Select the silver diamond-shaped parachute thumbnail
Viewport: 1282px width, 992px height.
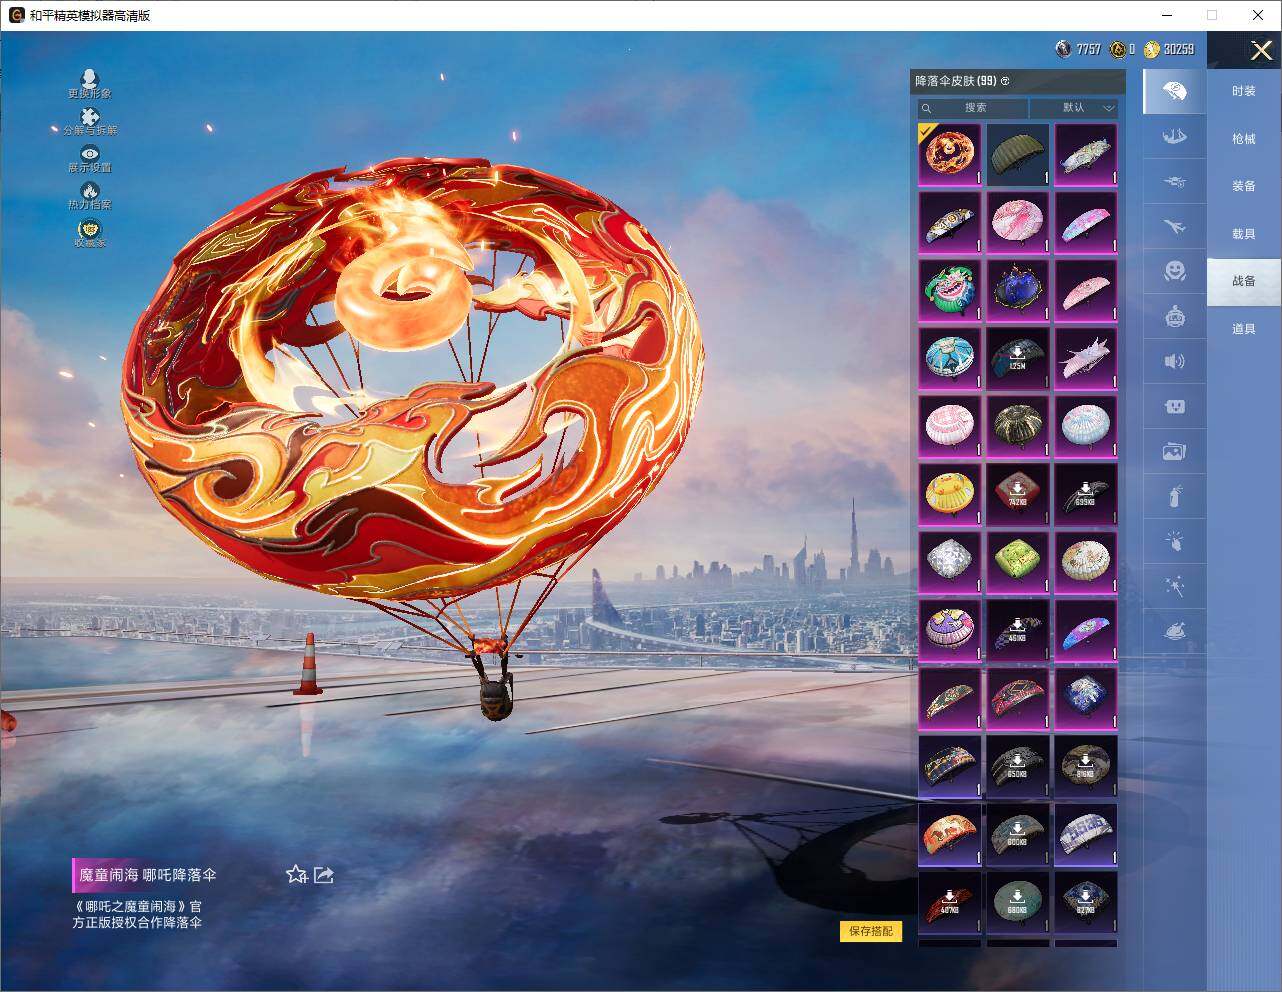[x=950, y=562]
